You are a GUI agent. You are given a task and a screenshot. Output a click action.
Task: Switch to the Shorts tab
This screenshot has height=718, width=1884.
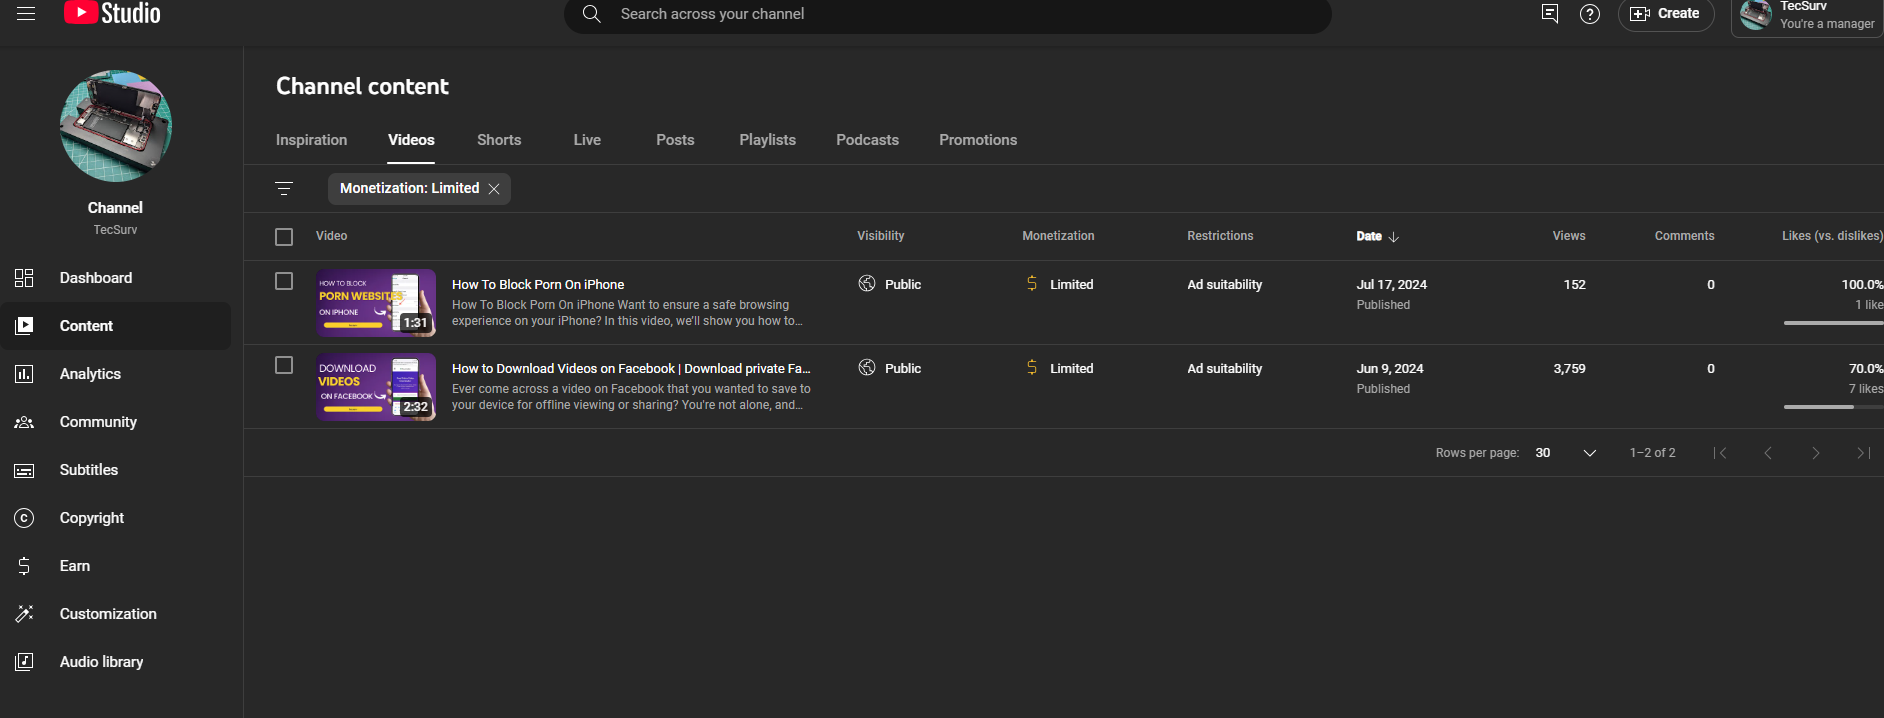point(499,140)
